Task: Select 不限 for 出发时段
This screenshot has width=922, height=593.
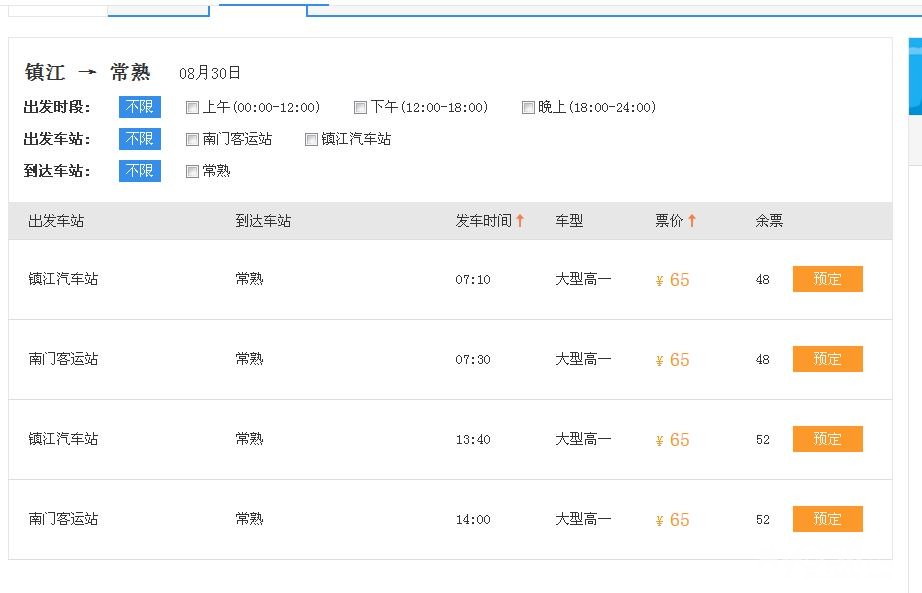Action: click(140, 107)
